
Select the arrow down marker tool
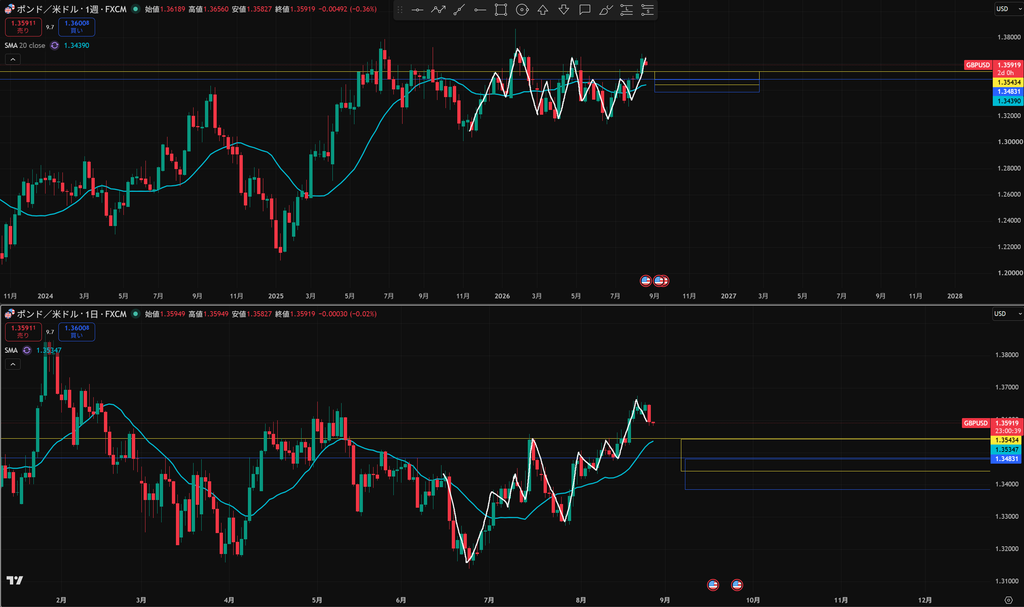tap(564, 10)
